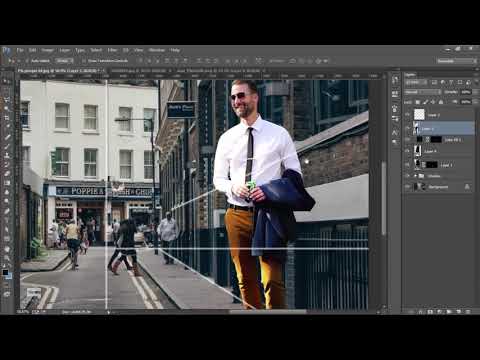Select the Layer 4 row
The height and width of the screenshot is (360, 480).
(439, 151)
